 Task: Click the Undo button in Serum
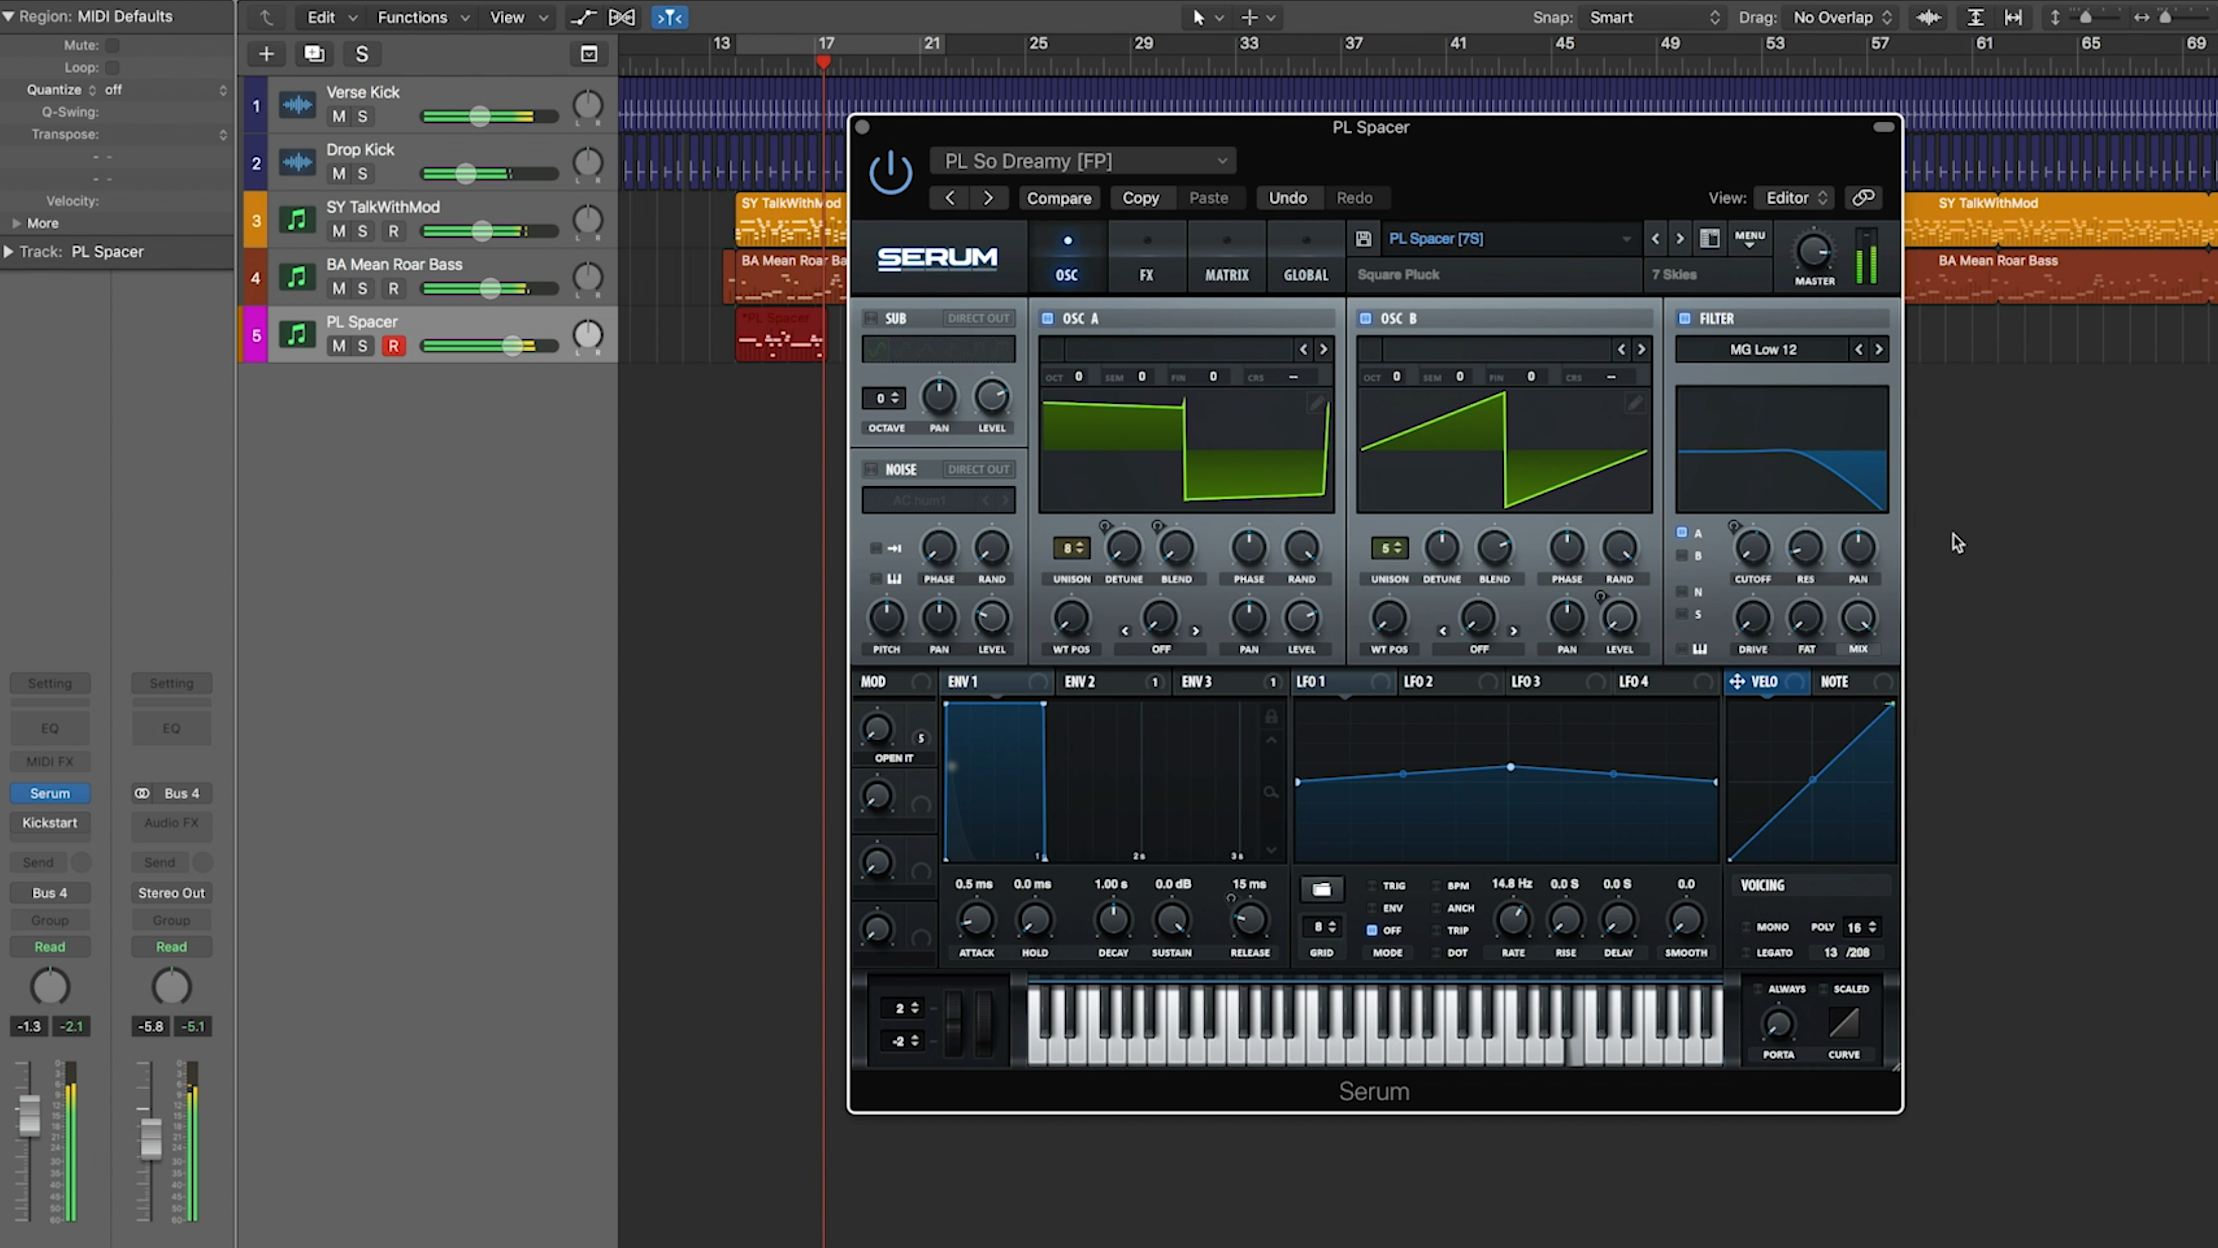click(1287, 197)
